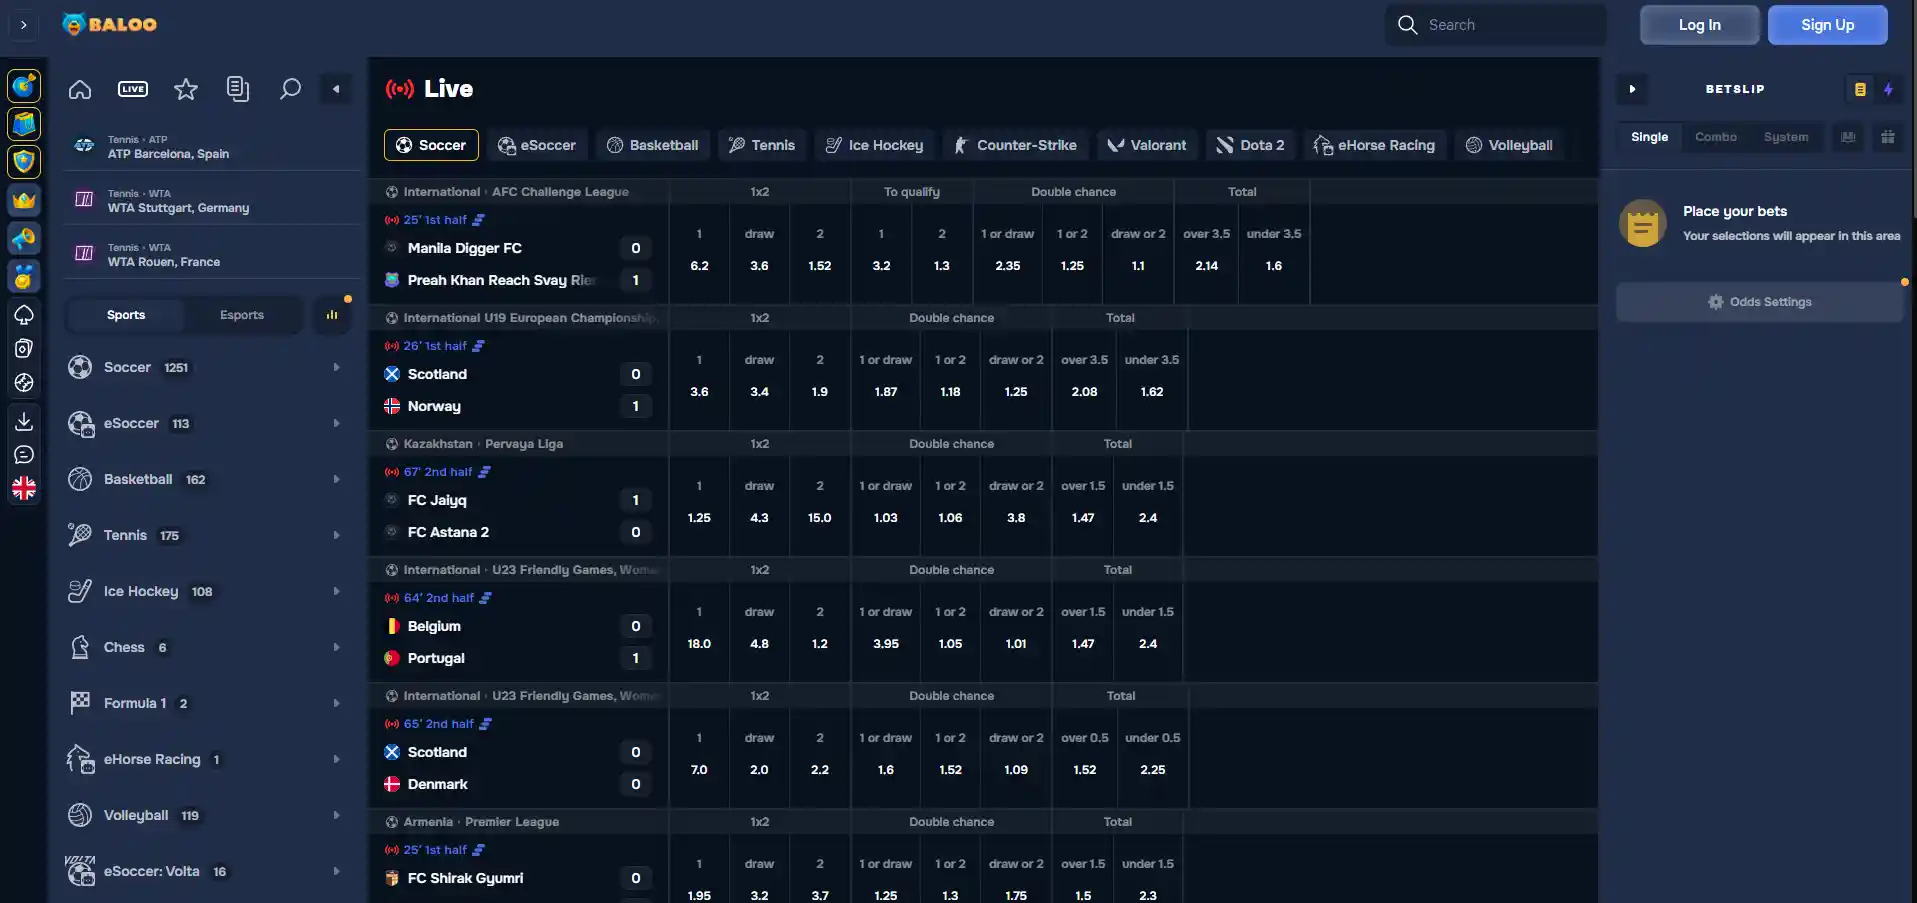Open the megaphone promotions icon in left rail

pyautogui.click(x=24, y=238)
